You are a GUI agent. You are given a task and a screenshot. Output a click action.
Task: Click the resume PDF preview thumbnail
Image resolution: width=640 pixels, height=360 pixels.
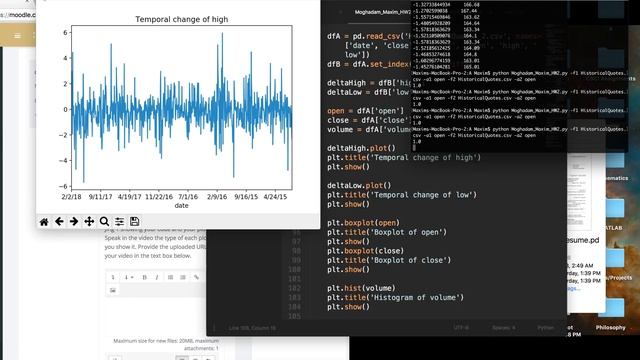(579, 192)
